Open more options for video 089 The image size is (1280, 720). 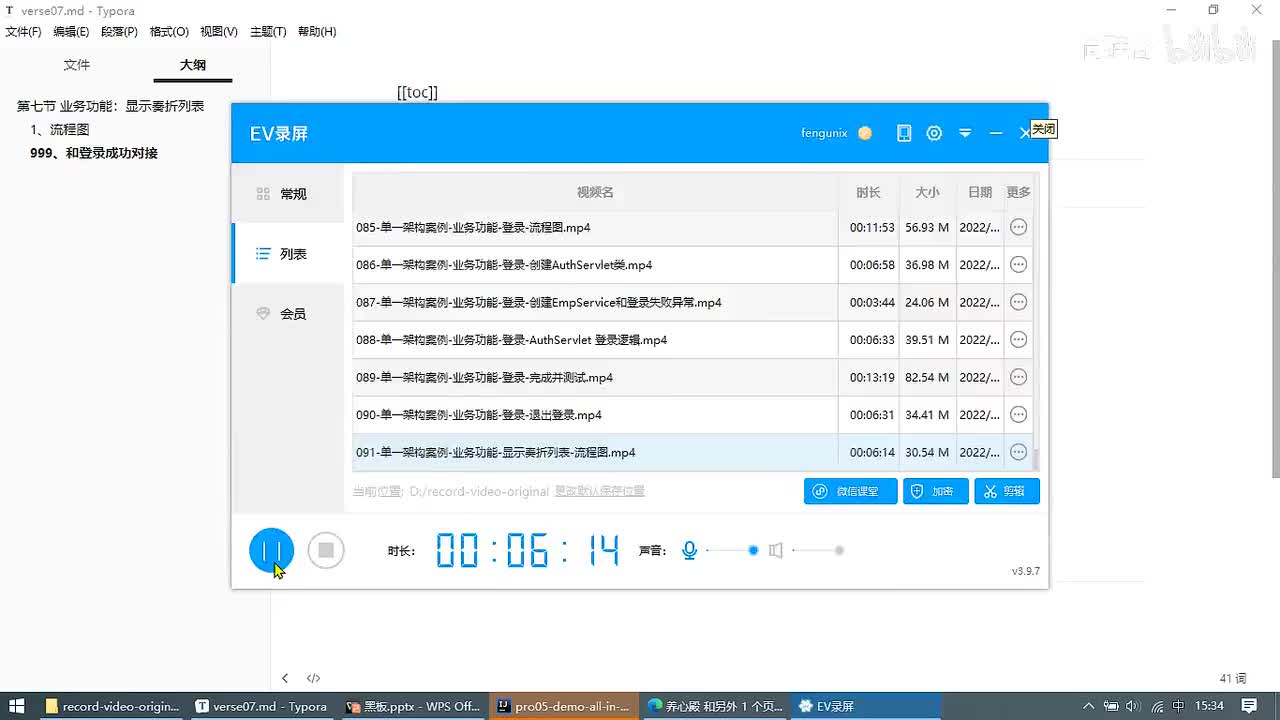(1018, 377)
